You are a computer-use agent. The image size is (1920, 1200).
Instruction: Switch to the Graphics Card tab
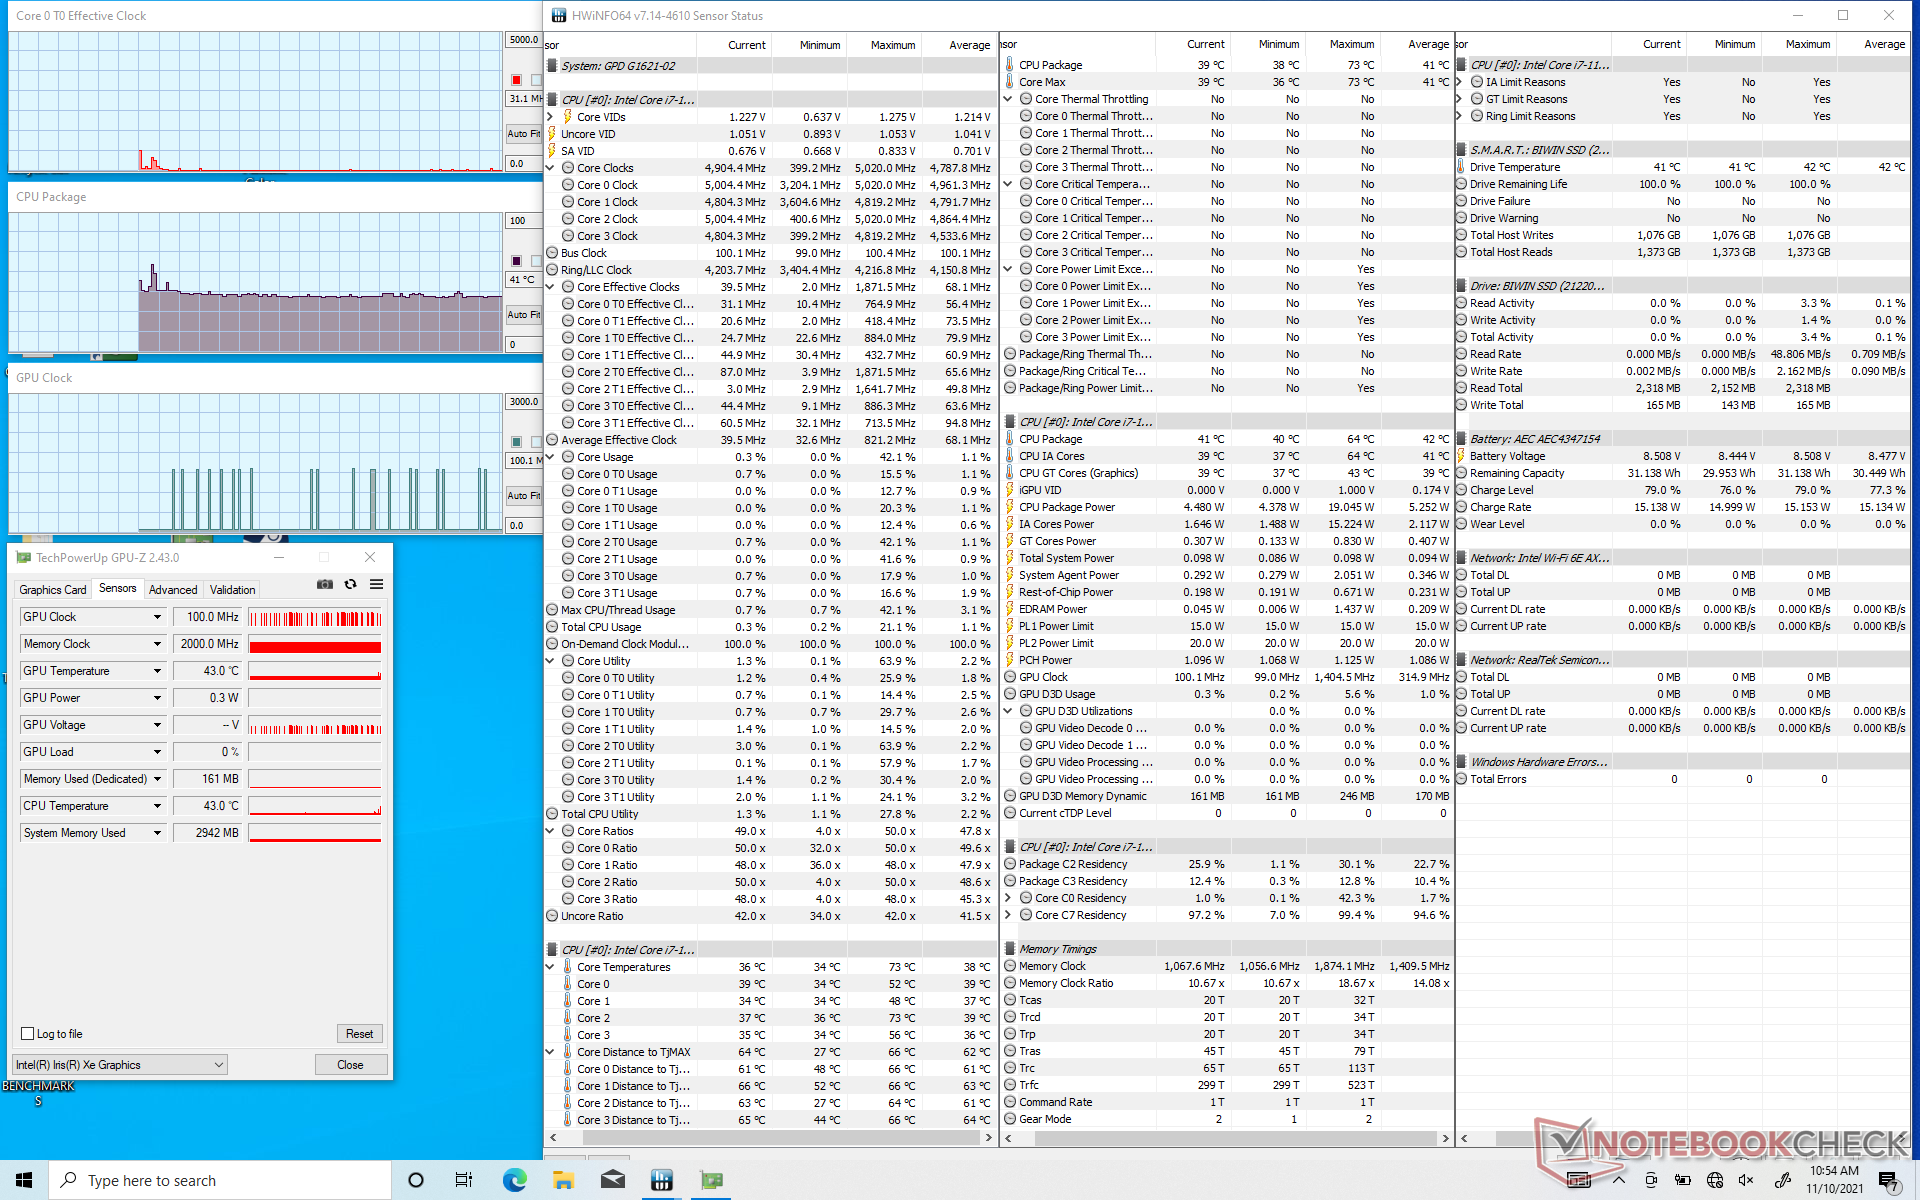point(53,590)
